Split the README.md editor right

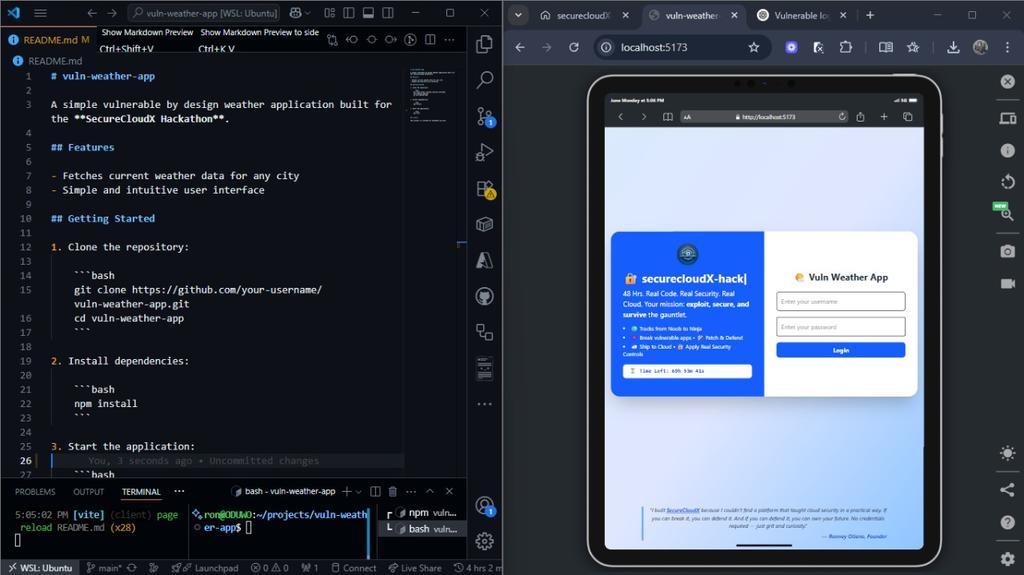tap(430, 40)
